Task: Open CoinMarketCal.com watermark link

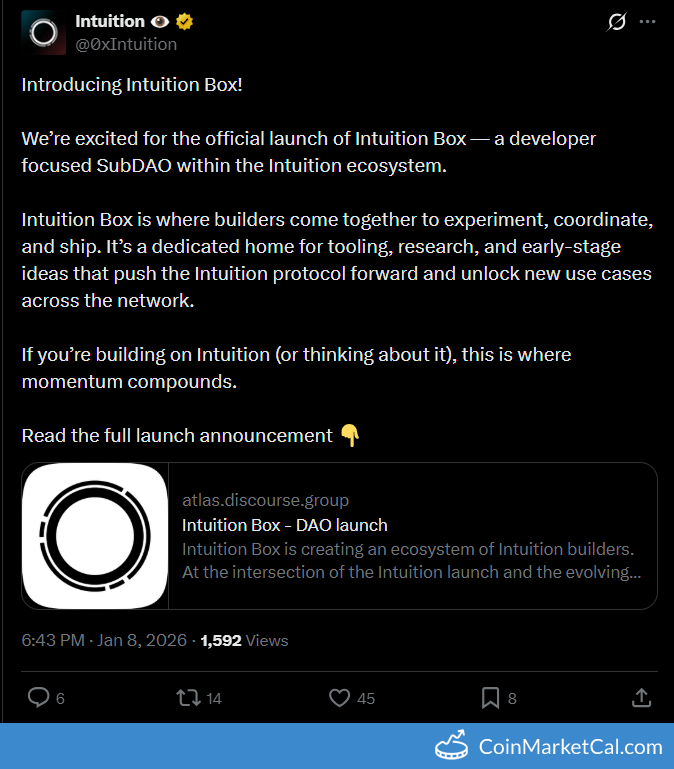Action: tap(570, 747)
